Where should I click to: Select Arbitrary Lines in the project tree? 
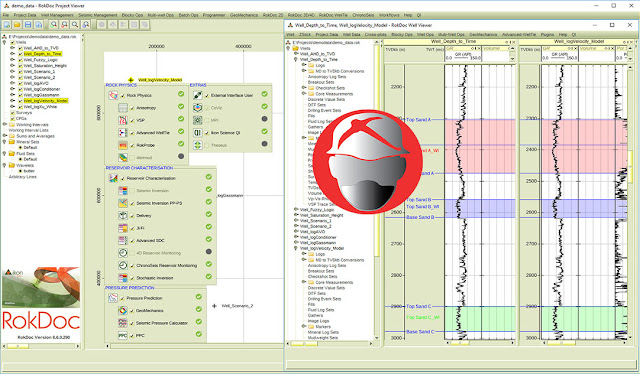(22, 177)
